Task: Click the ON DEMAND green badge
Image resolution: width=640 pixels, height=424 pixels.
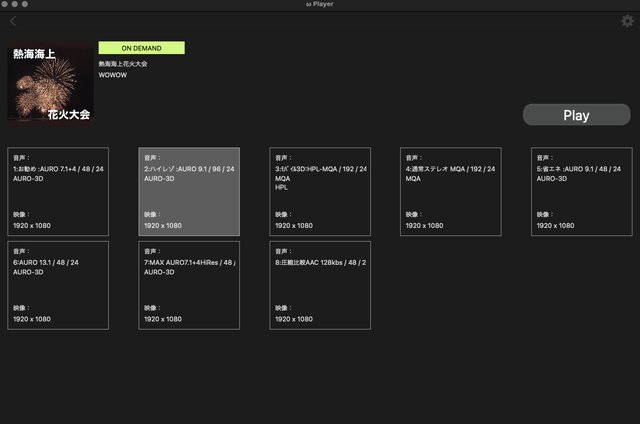Action: (x=141, y=48)
